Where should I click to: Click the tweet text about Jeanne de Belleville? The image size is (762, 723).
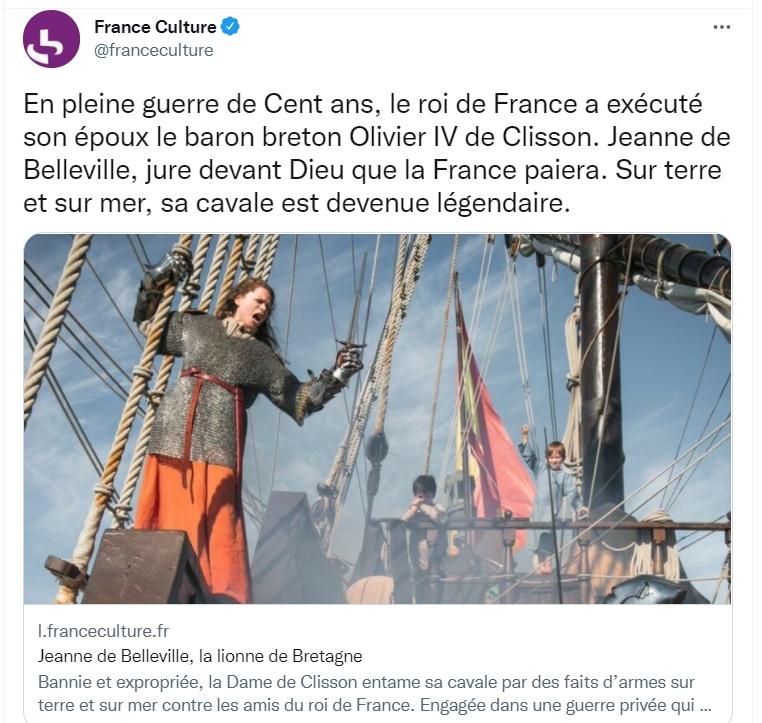click(377, 154)
